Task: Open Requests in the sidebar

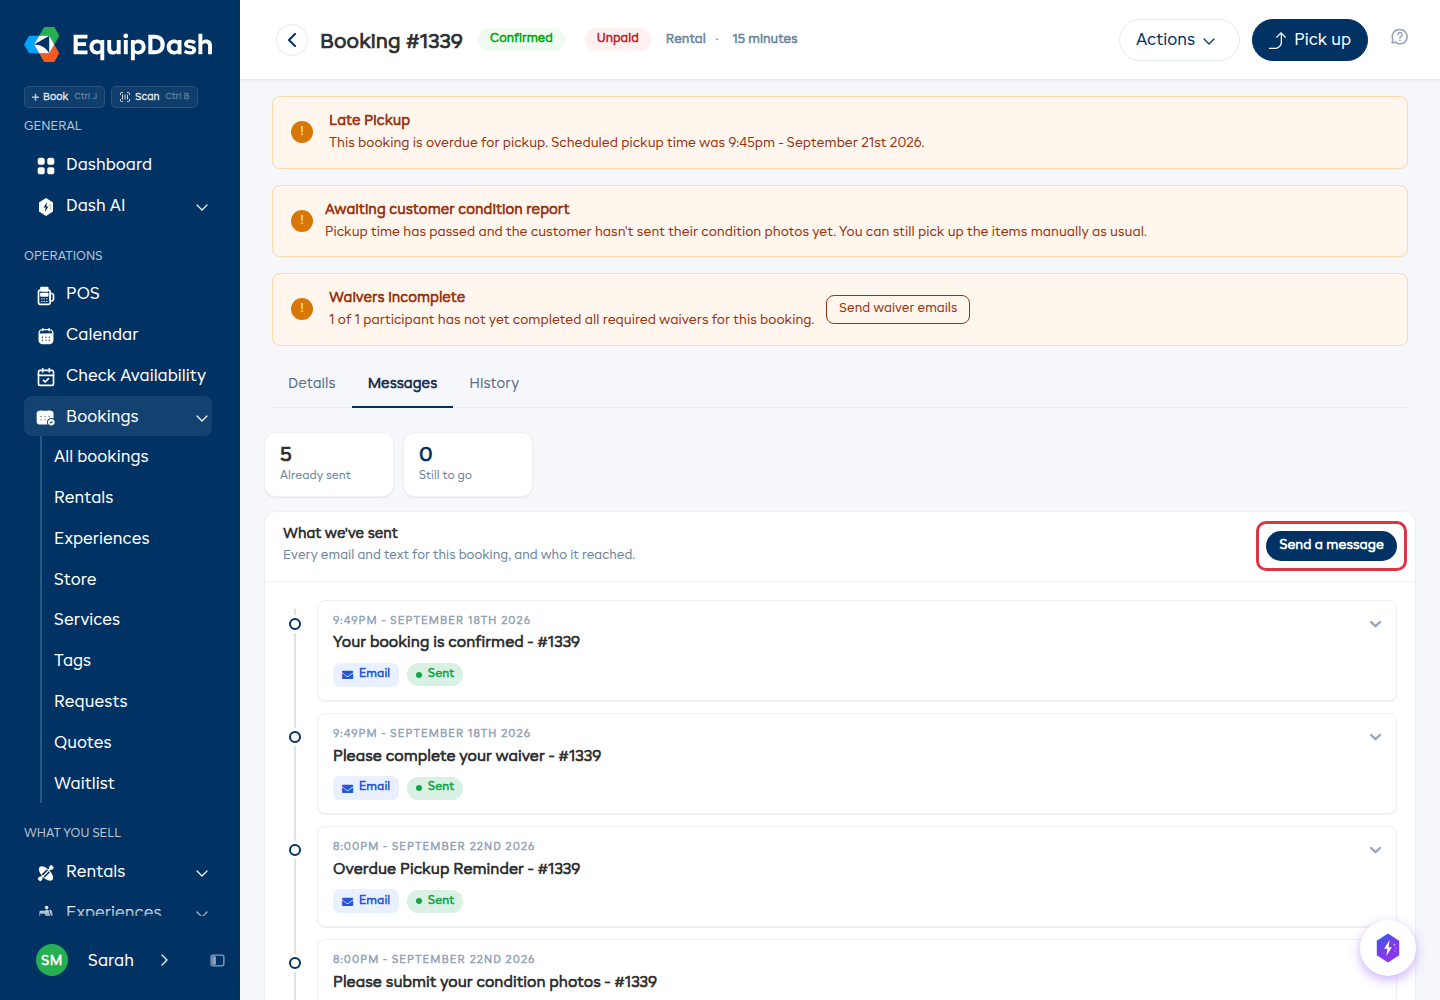Action: tap(91, 701)
